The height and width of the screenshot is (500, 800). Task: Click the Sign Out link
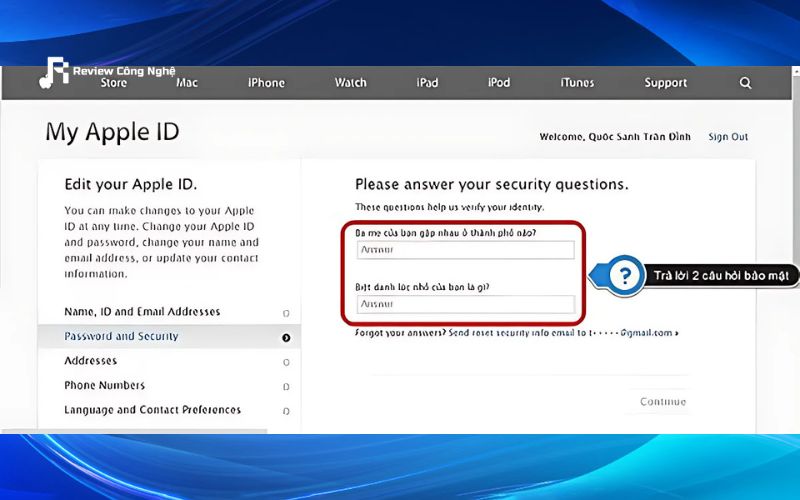[x=728, y=137]
